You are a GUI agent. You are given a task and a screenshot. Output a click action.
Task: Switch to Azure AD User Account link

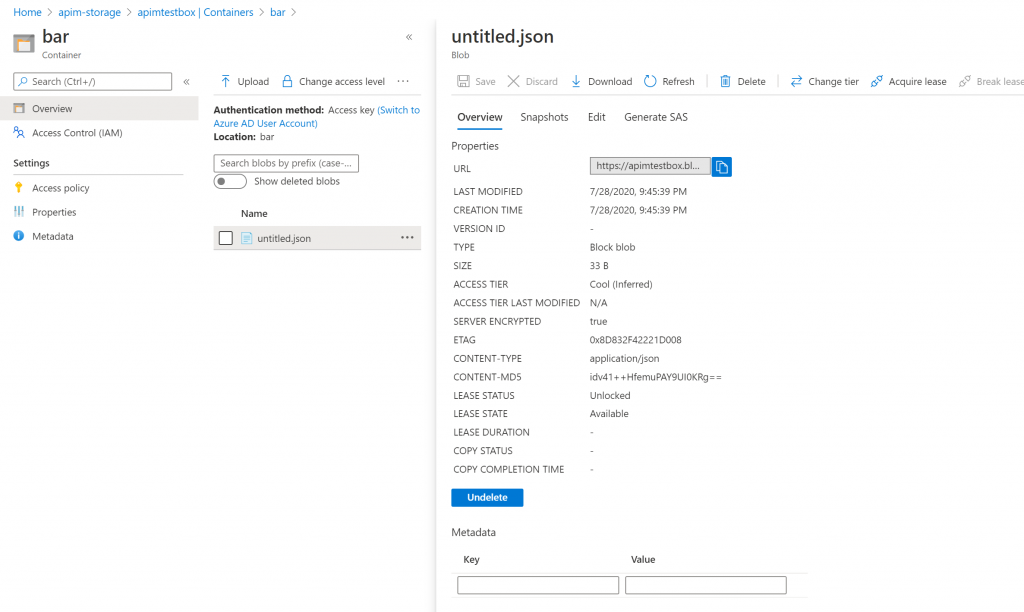(317, 116)
